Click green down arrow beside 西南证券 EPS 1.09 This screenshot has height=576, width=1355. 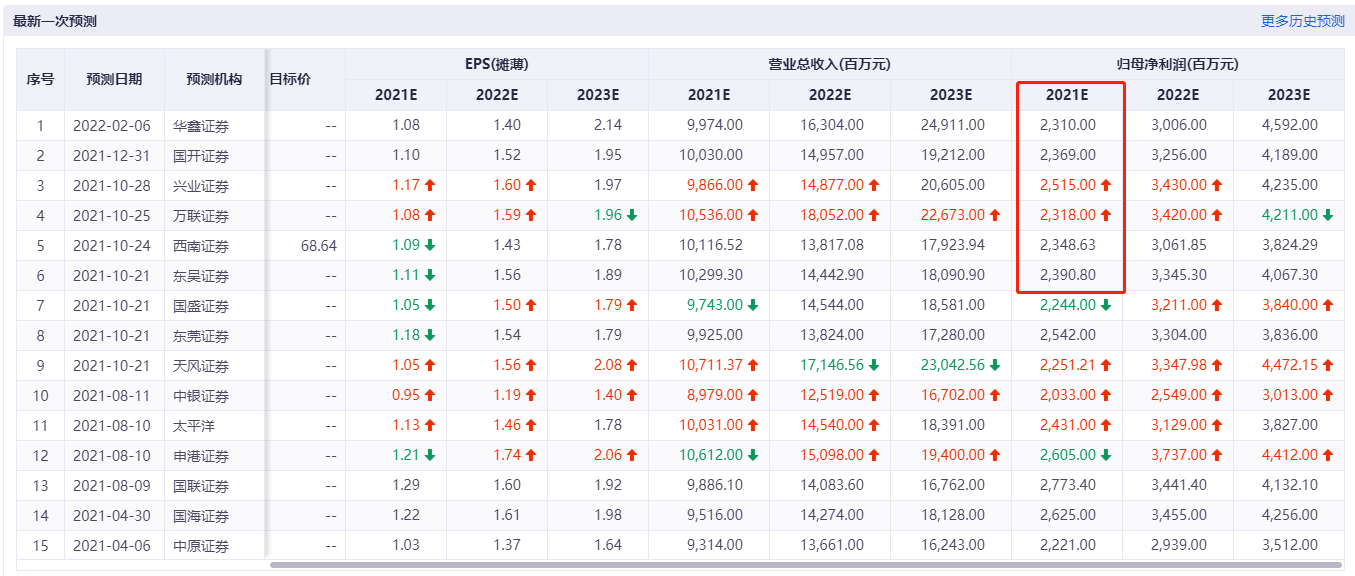(430, 245)
